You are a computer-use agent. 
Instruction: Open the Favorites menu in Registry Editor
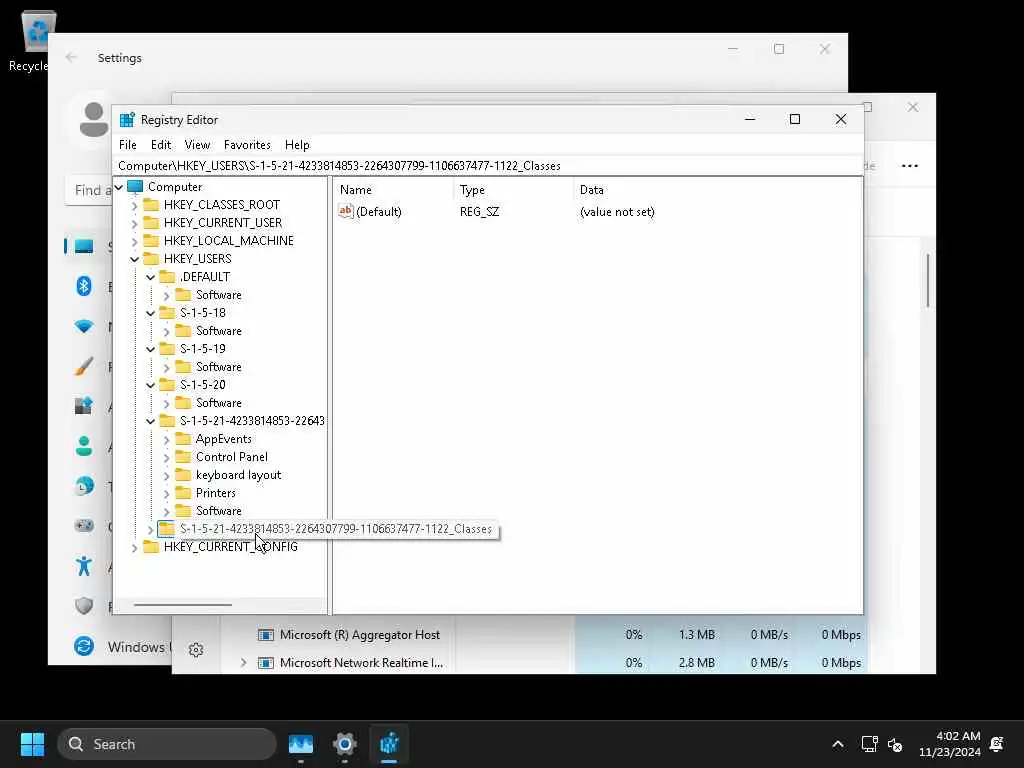[247, 145]
